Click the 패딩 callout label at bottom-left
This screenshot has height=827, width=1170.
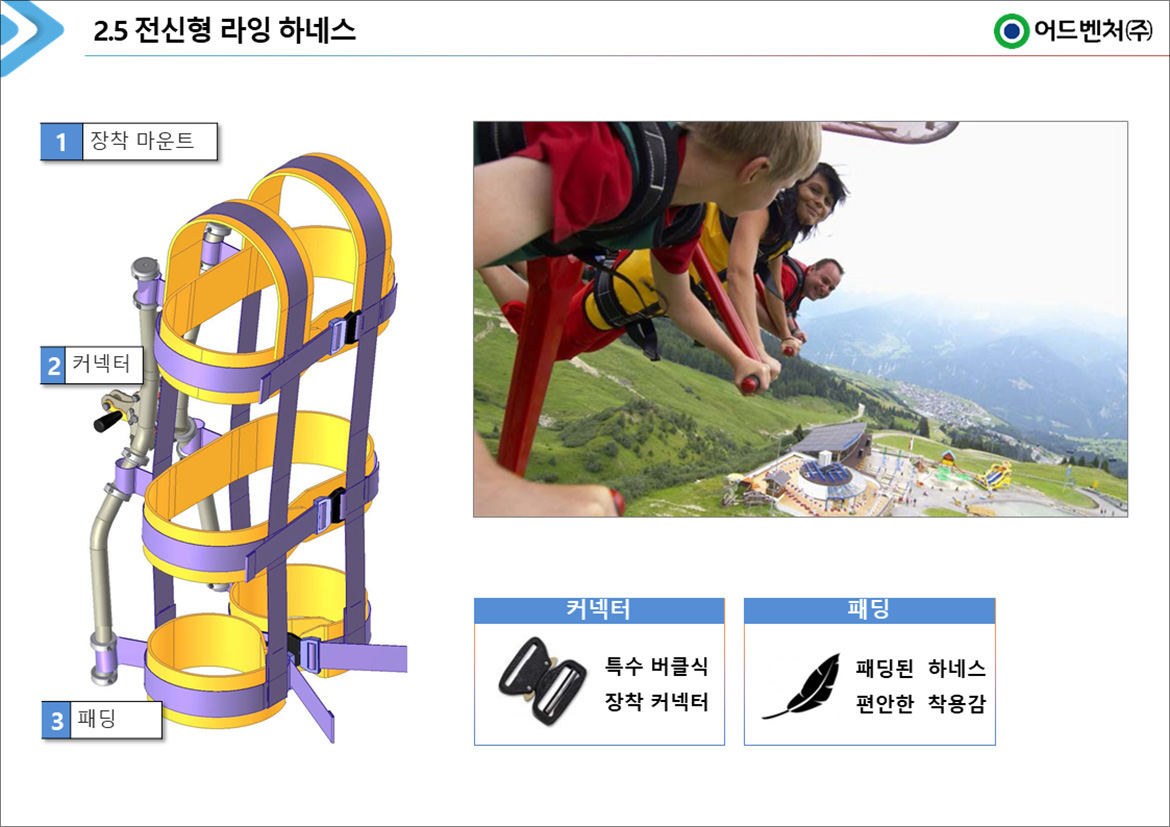pos(116,720)
